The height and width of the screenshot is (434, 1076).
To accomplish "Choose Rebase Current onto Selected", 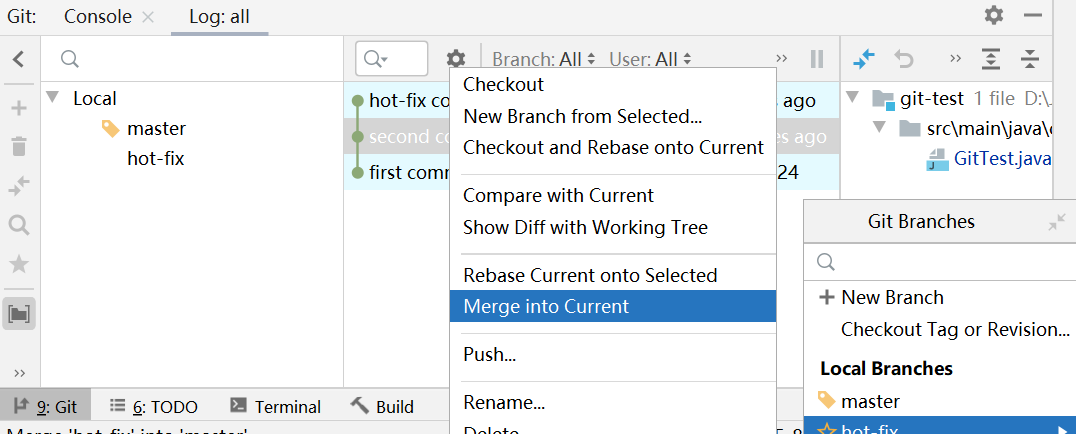I will click(613, 275).
